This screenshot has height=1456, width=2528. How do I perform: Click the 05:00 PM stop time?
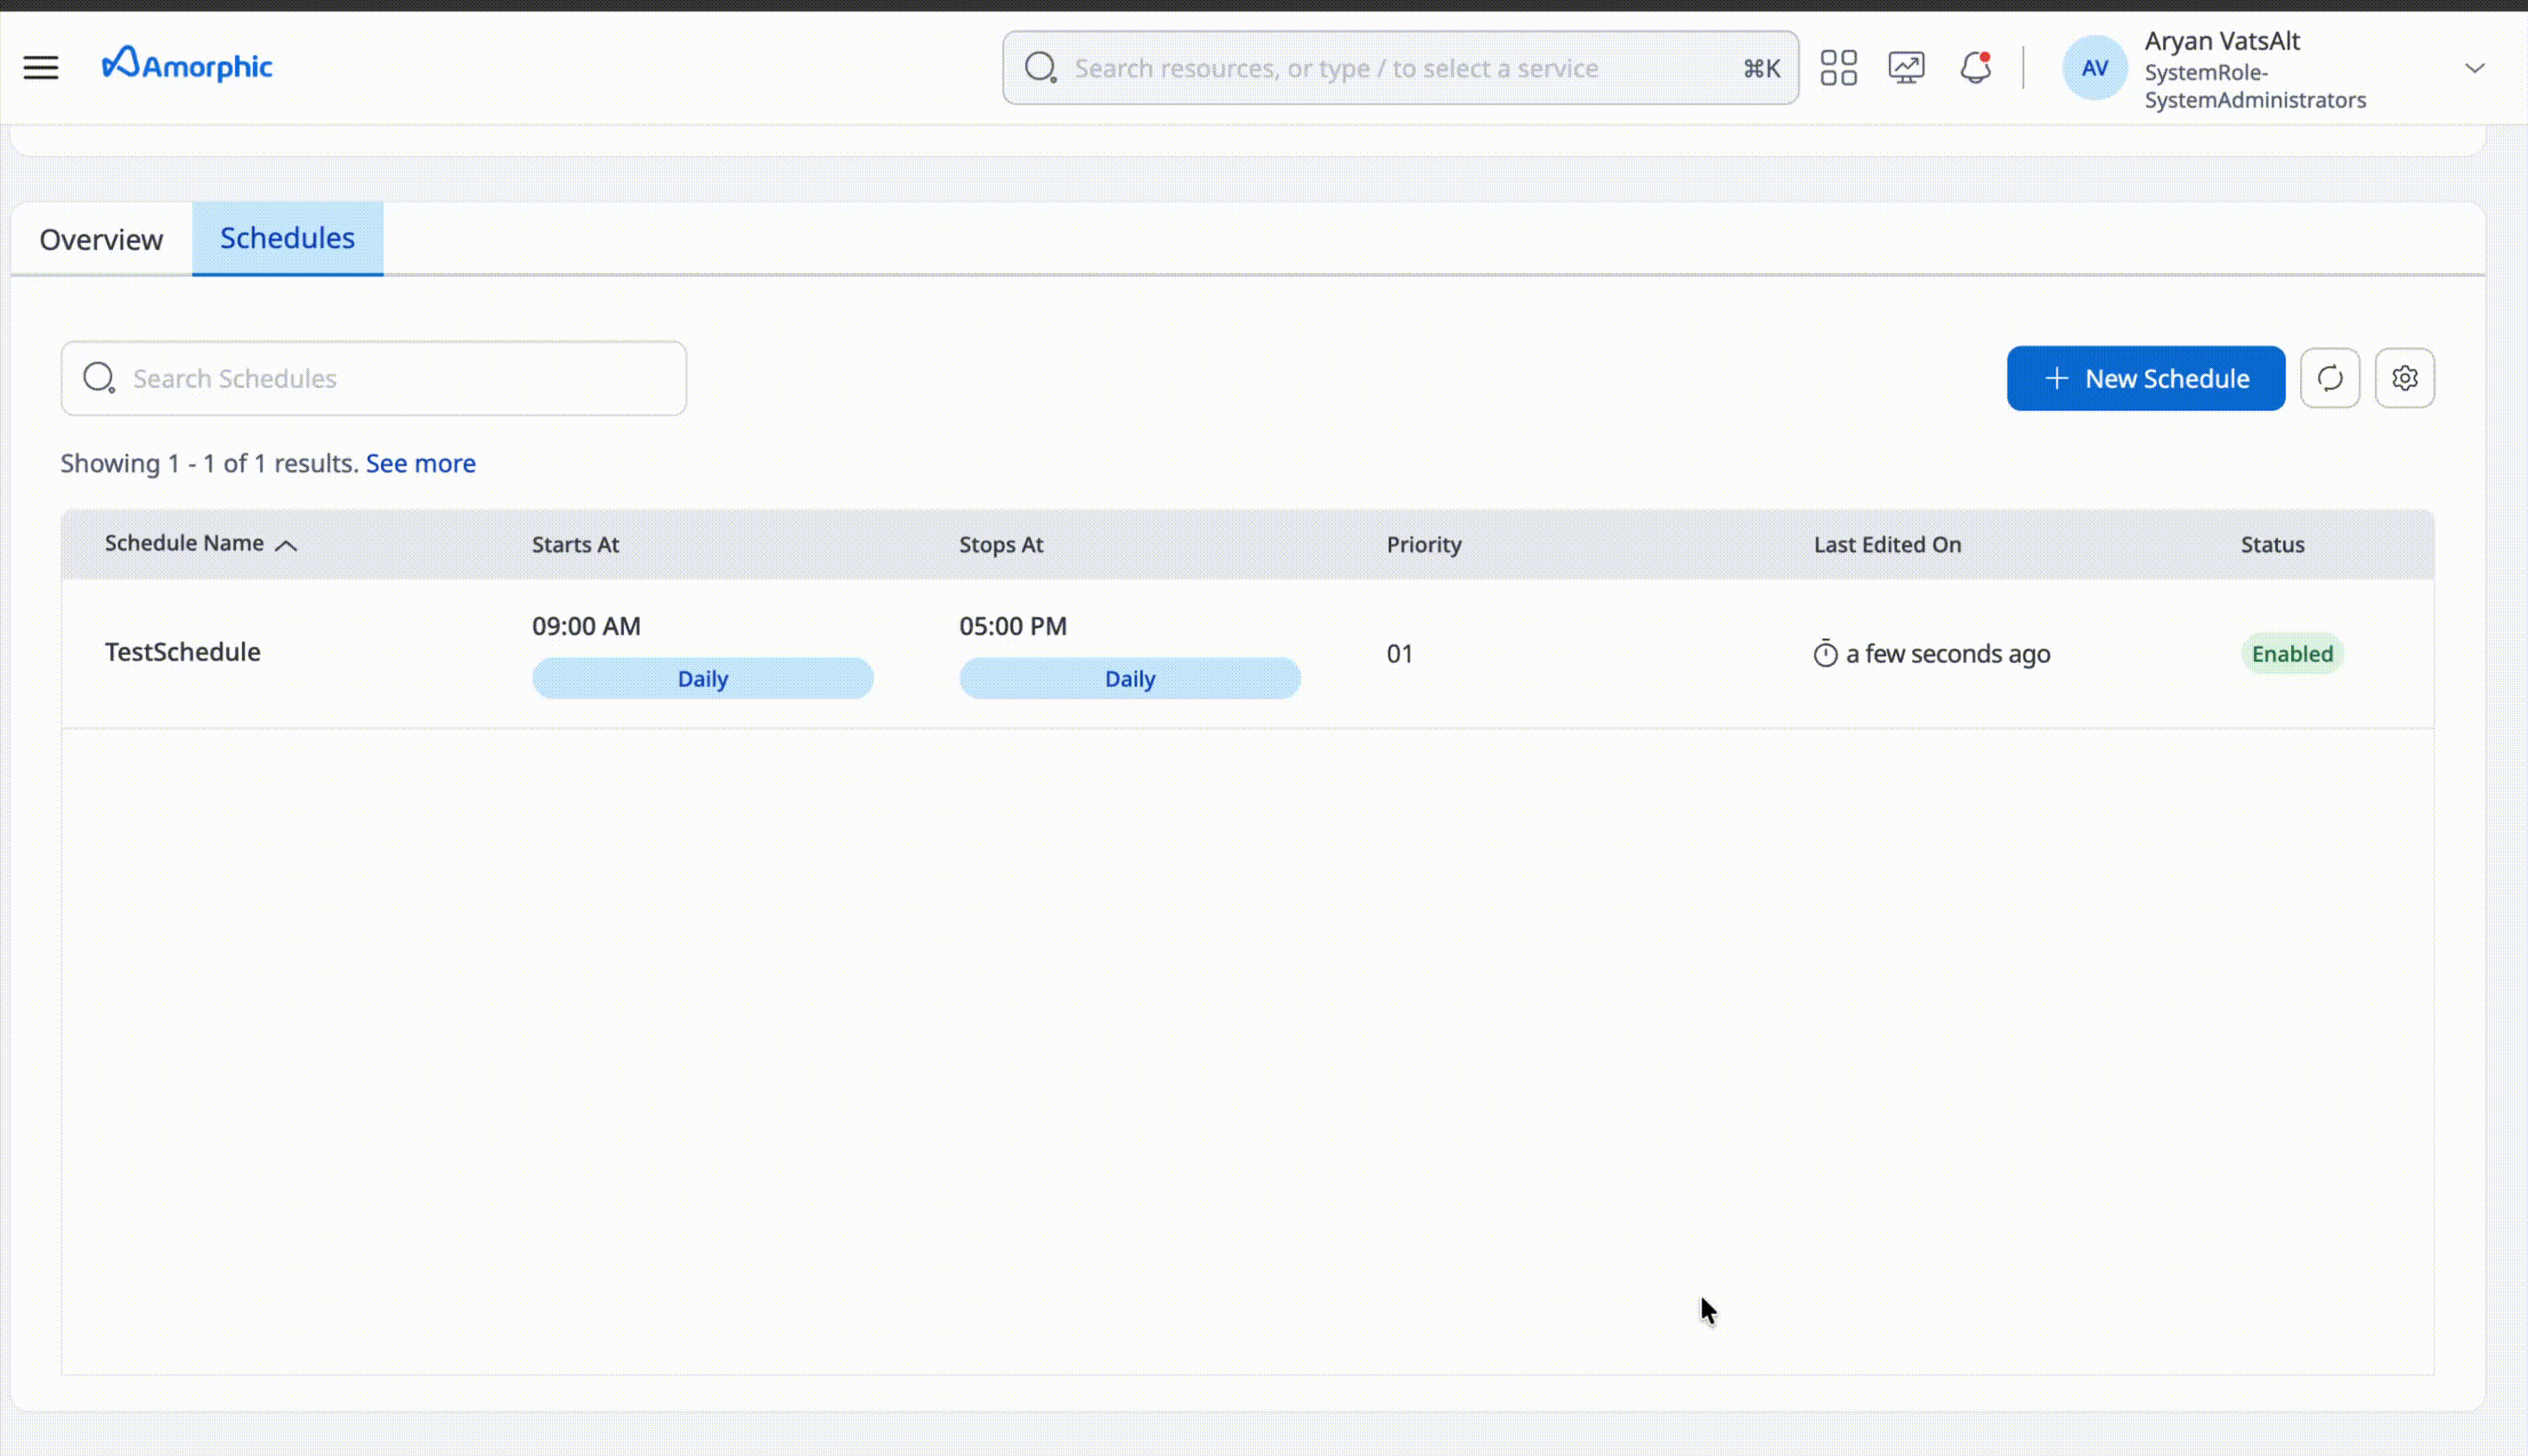1013,626
